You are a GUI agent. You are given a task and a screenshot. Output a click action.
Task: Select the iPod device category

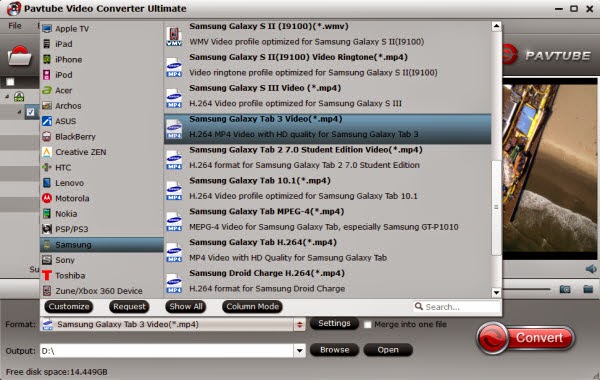click(102, 75)
